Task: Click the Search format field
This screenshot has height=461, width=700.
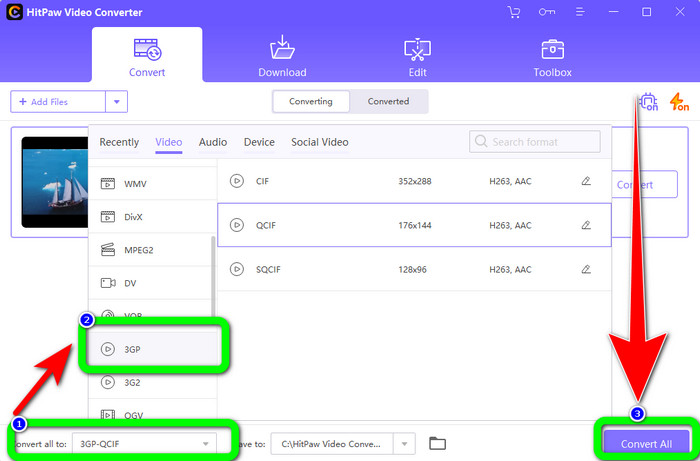Action: point(534,141)
